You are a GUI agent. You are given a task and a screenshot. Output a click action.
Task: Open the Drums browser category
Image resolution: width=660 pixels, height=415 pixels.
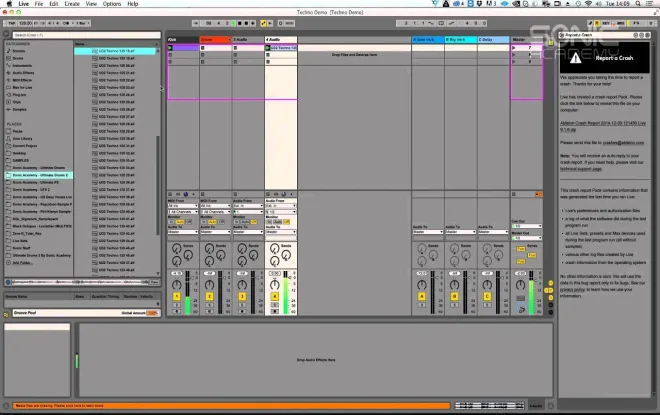click(18, 58)
